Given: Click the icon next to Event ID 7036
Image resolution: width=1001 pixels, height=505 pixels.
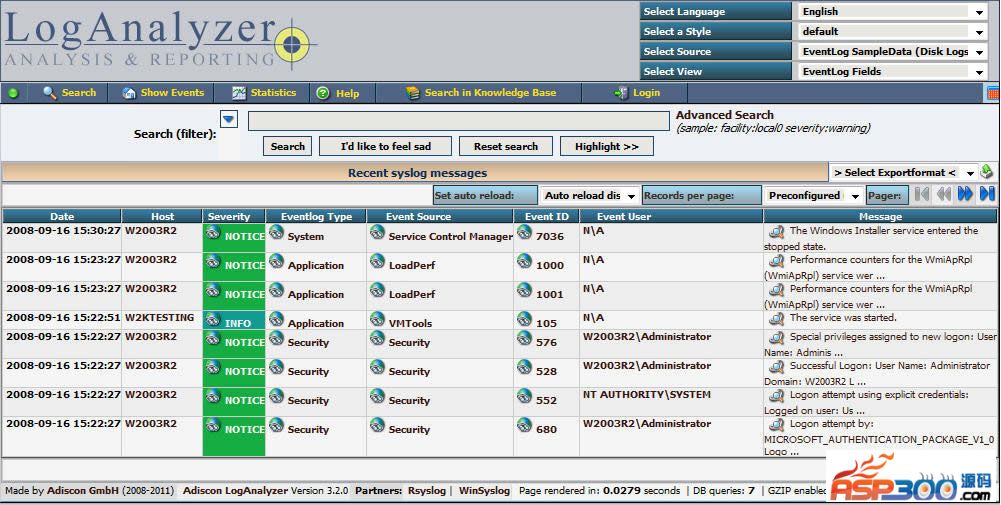Looking at the screenshot, I should [x=524, y=233].
